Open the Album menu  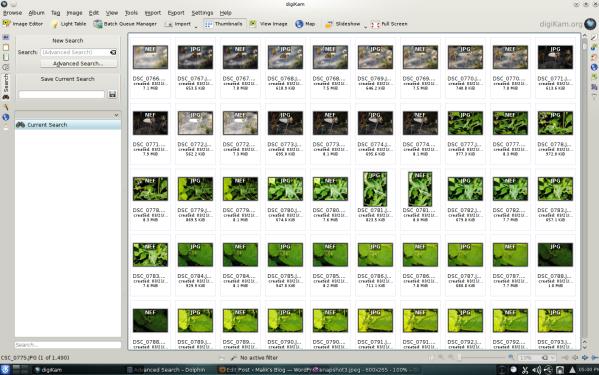coord(36,13)
